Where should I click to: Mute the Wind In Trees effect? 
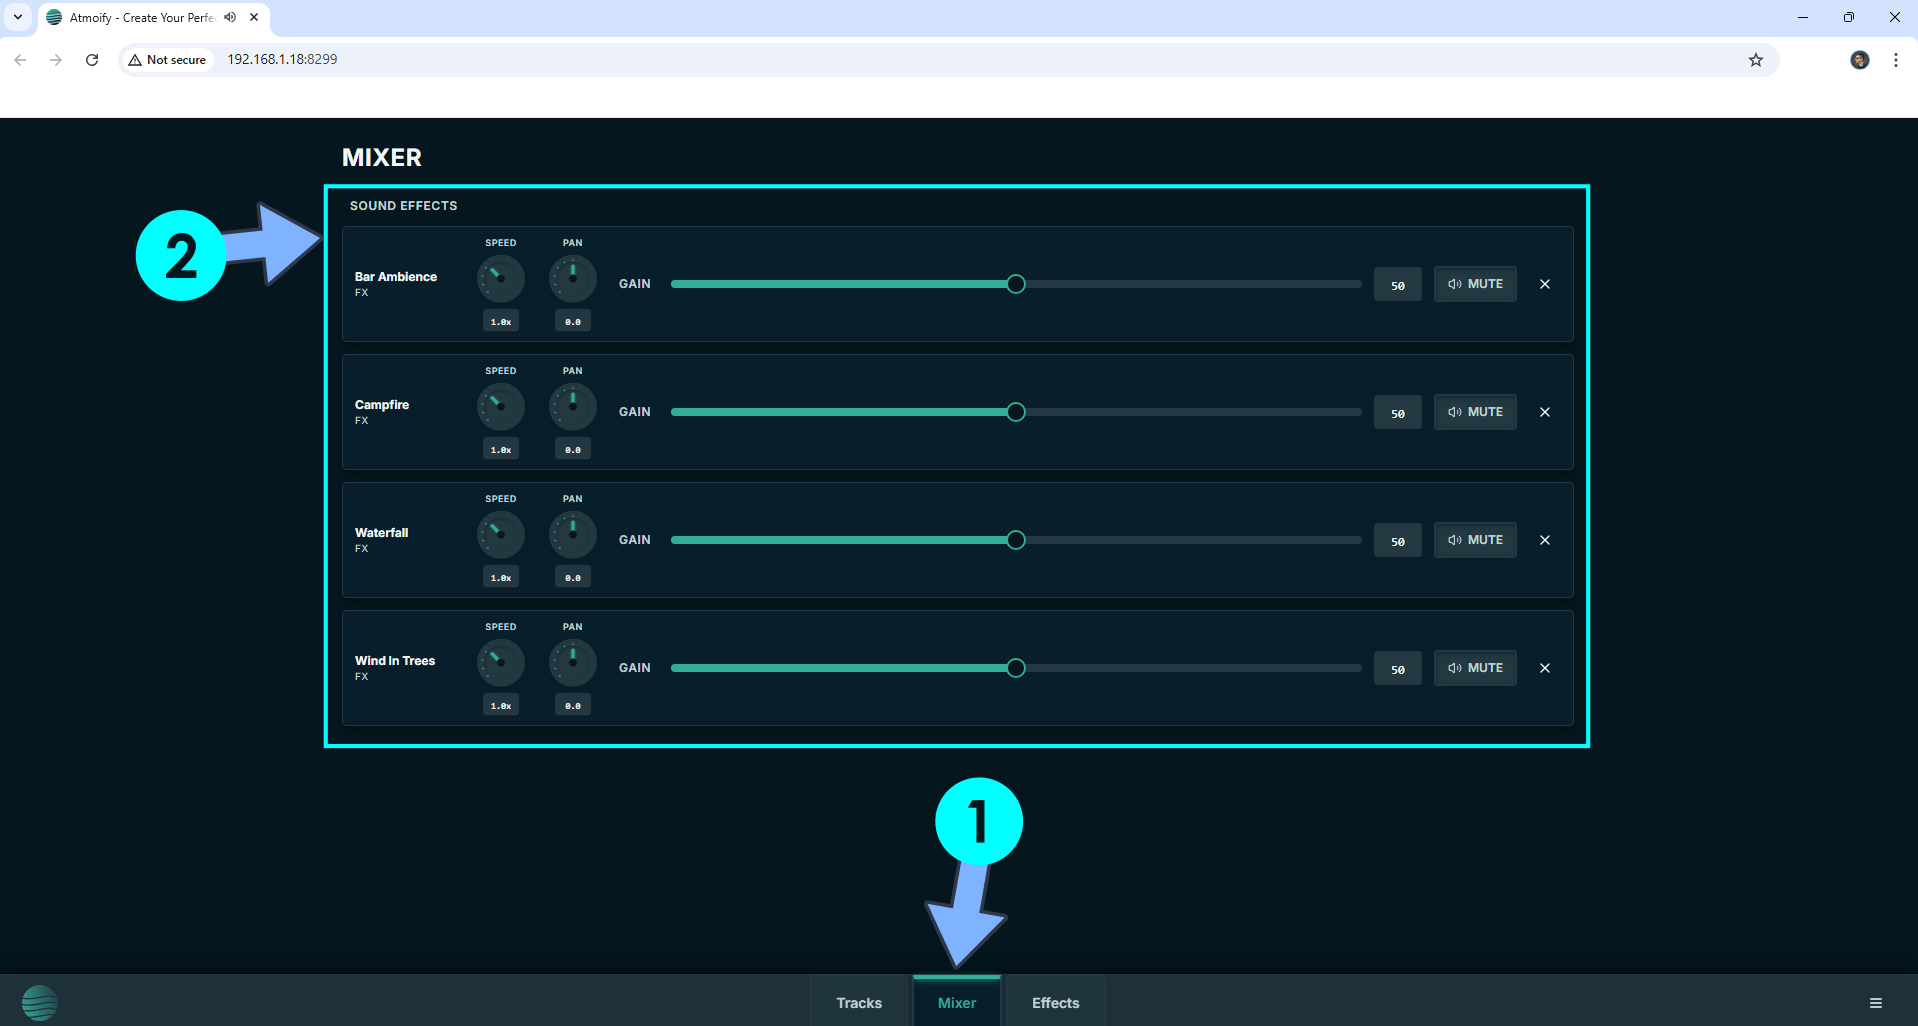tap(1474, 668)
